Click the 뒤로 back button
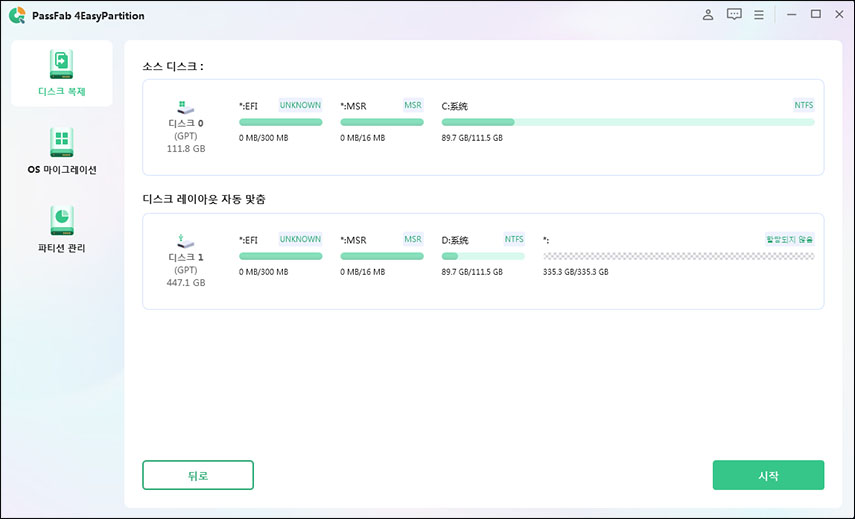 tap(198, 475)
